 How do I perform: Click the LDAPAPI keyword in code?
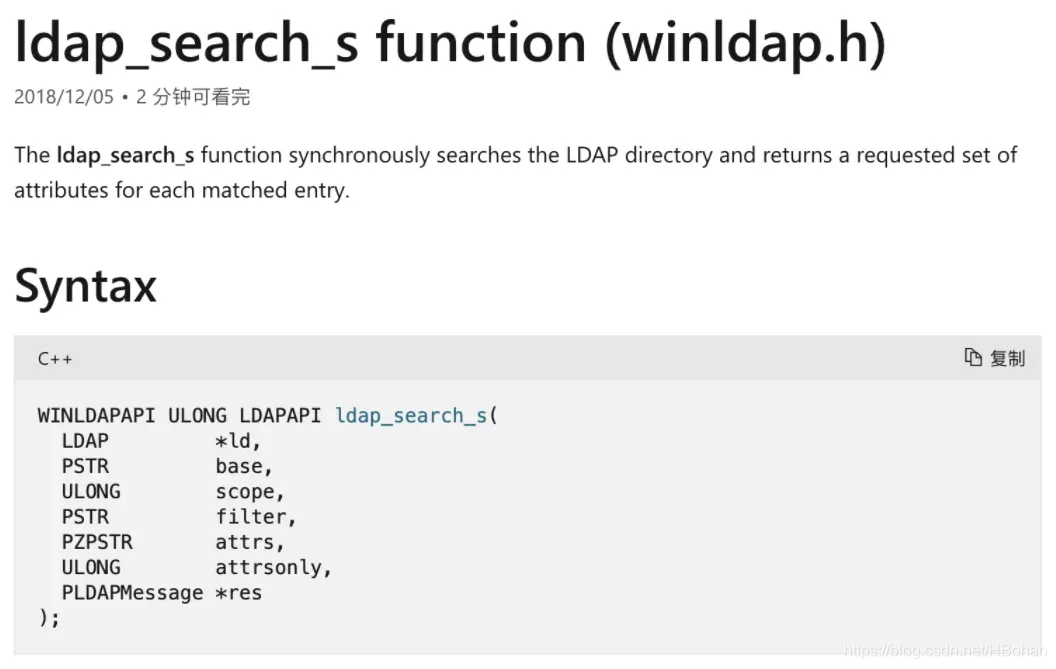[x=280, y=416]
